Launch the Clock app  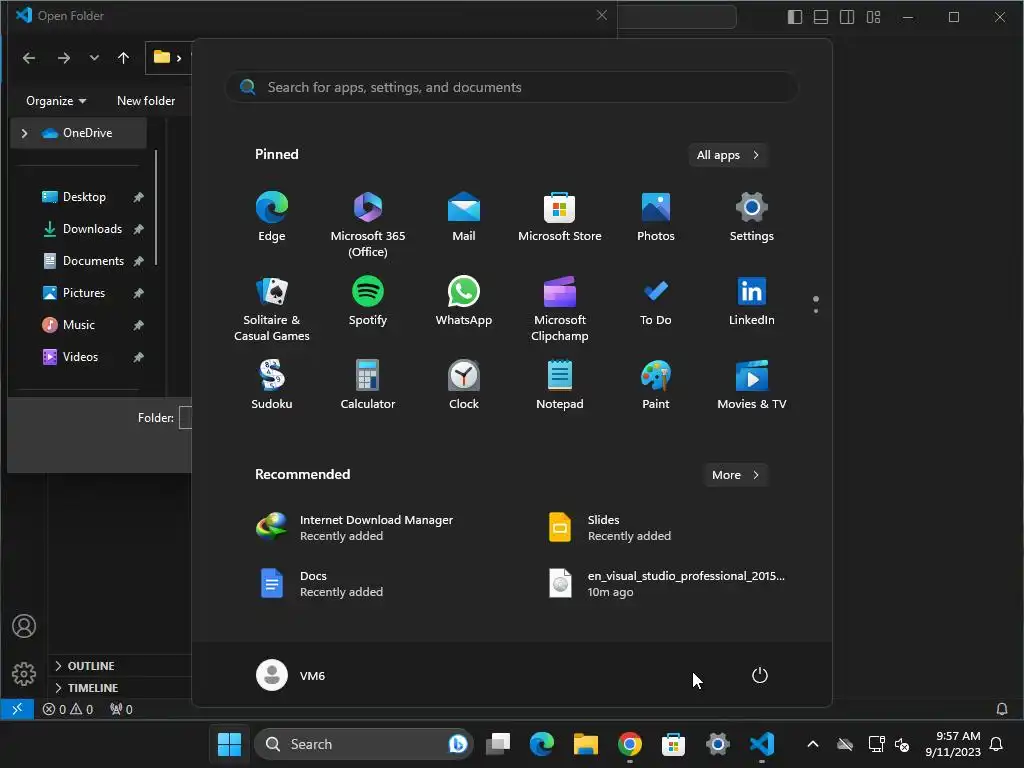(464, 385)
